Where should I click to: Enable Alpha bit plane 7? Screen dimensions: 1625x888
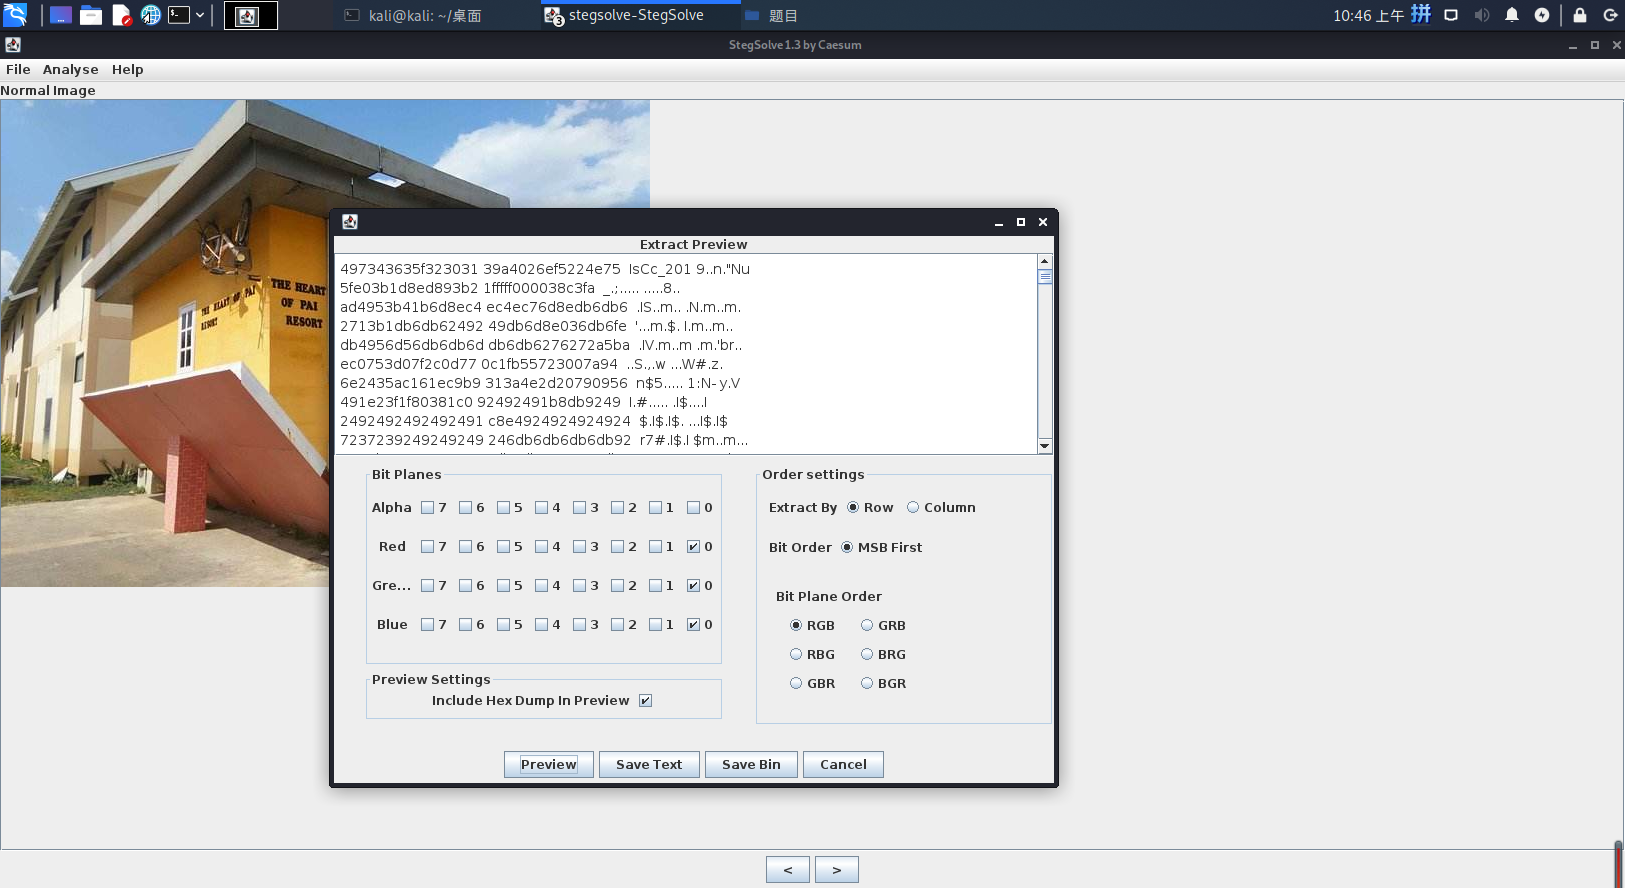coord(428,508)
